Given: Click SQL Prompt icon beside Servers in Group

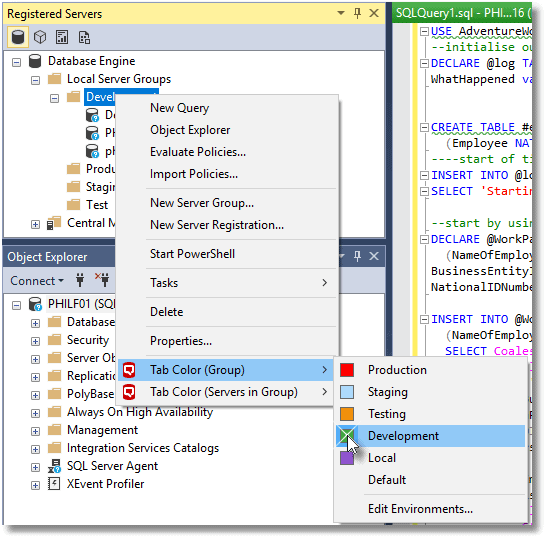Looking at the screenshot, I should tap(129, 392).
